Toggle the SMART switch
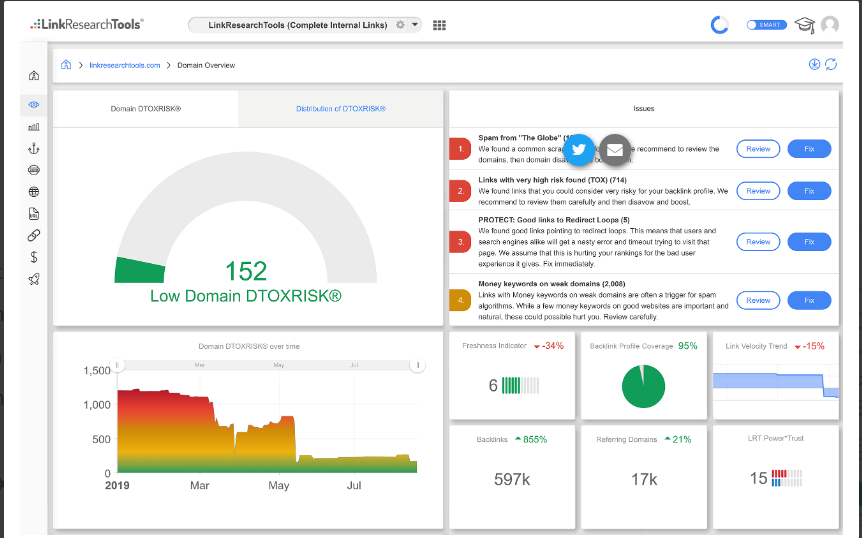The height and width of the screenshot is (538, 862). coord(766,25)
